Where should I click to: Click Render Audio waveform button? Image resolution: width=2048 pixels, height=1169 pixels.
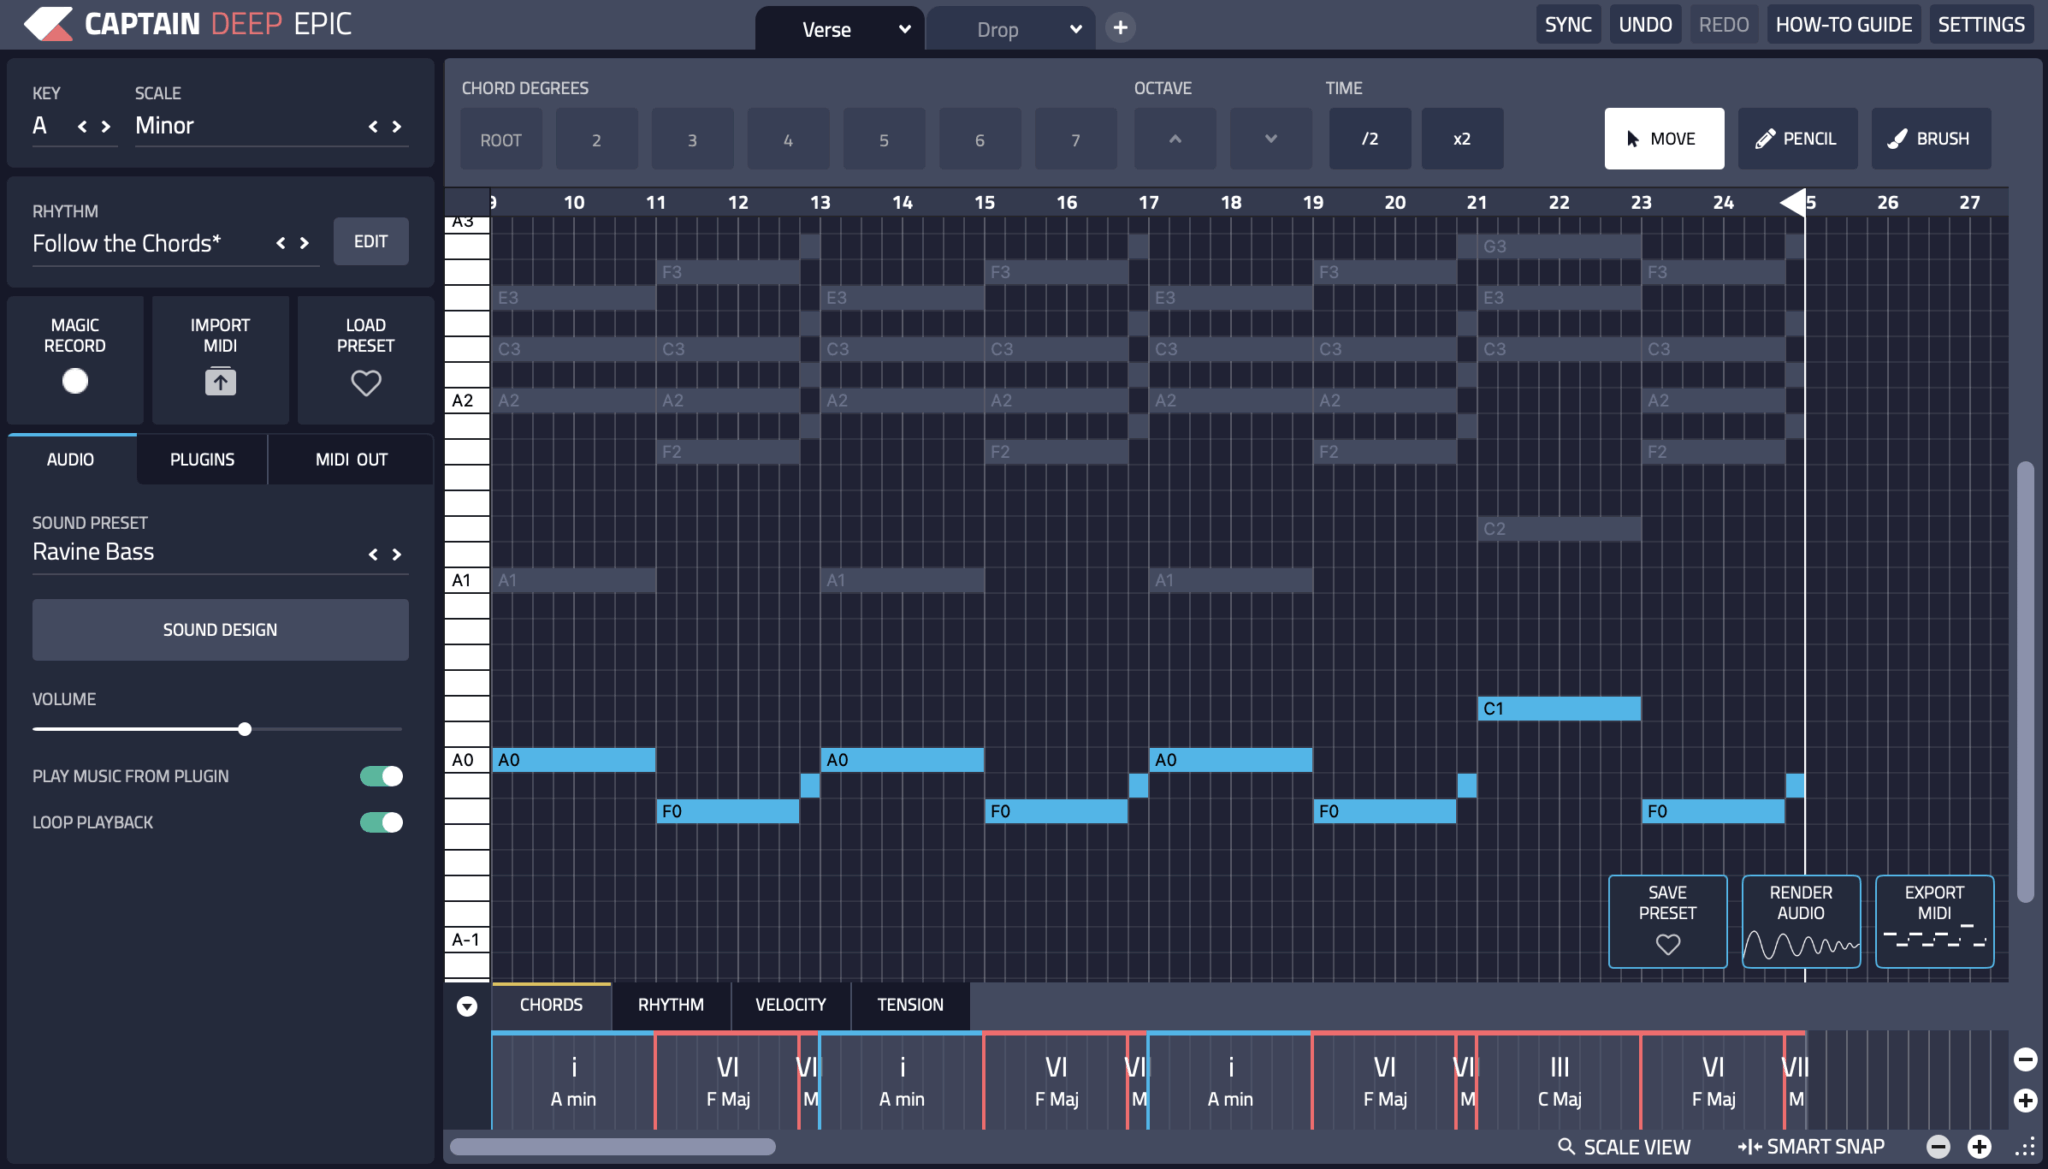1801,921
